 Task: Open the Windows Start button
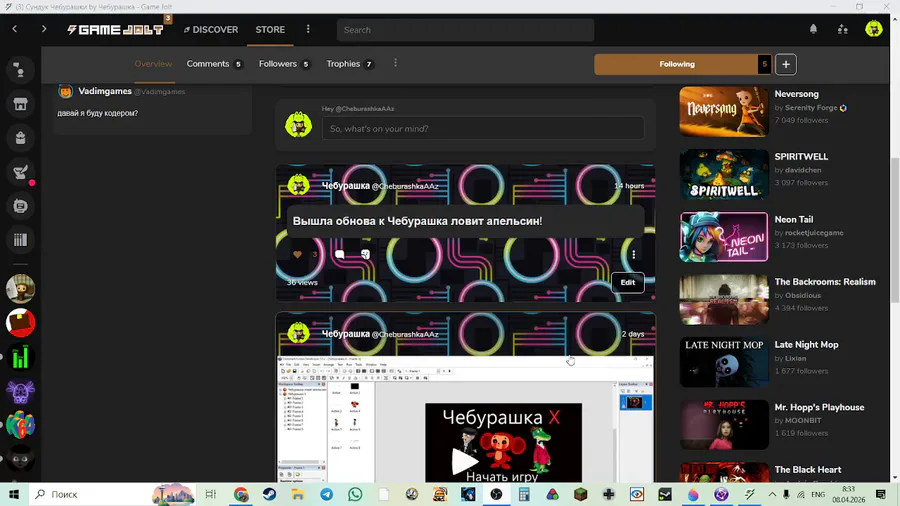click(14, 494)
